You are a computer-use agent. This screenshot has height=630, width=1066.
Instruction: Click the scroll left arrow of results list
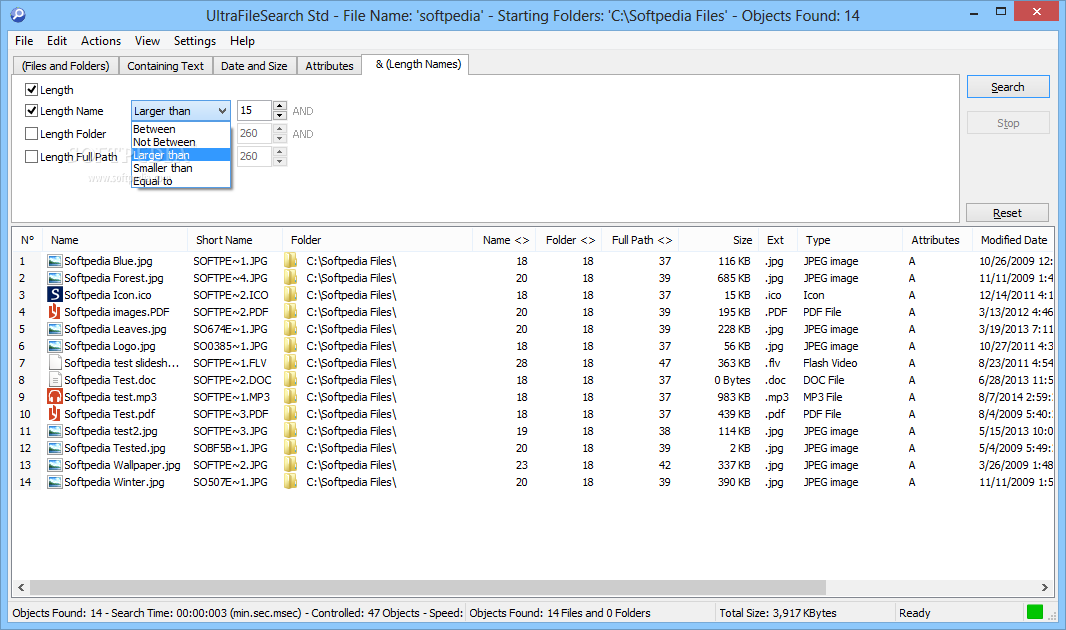point(21,587)
